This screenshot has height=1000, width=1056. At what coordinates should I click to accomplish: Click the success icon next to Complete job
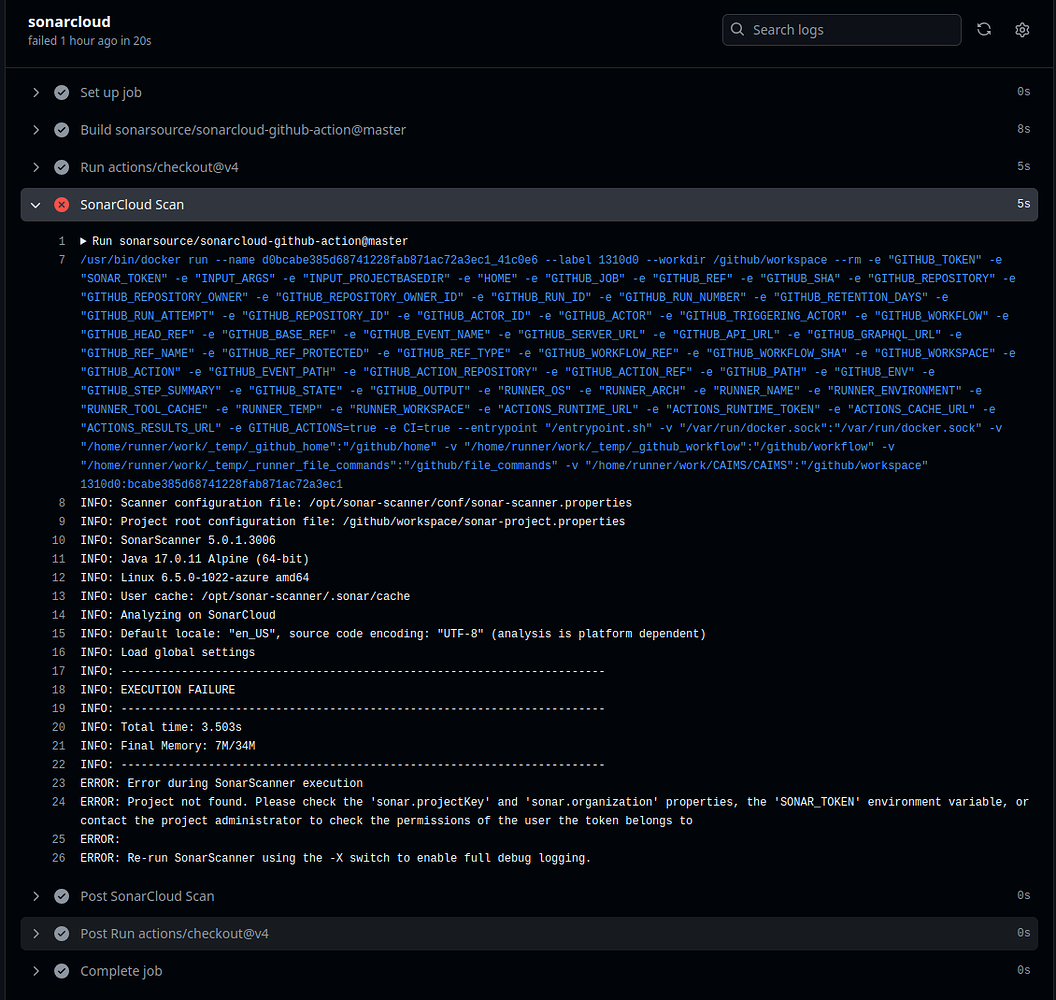click(x=61, y=970)
